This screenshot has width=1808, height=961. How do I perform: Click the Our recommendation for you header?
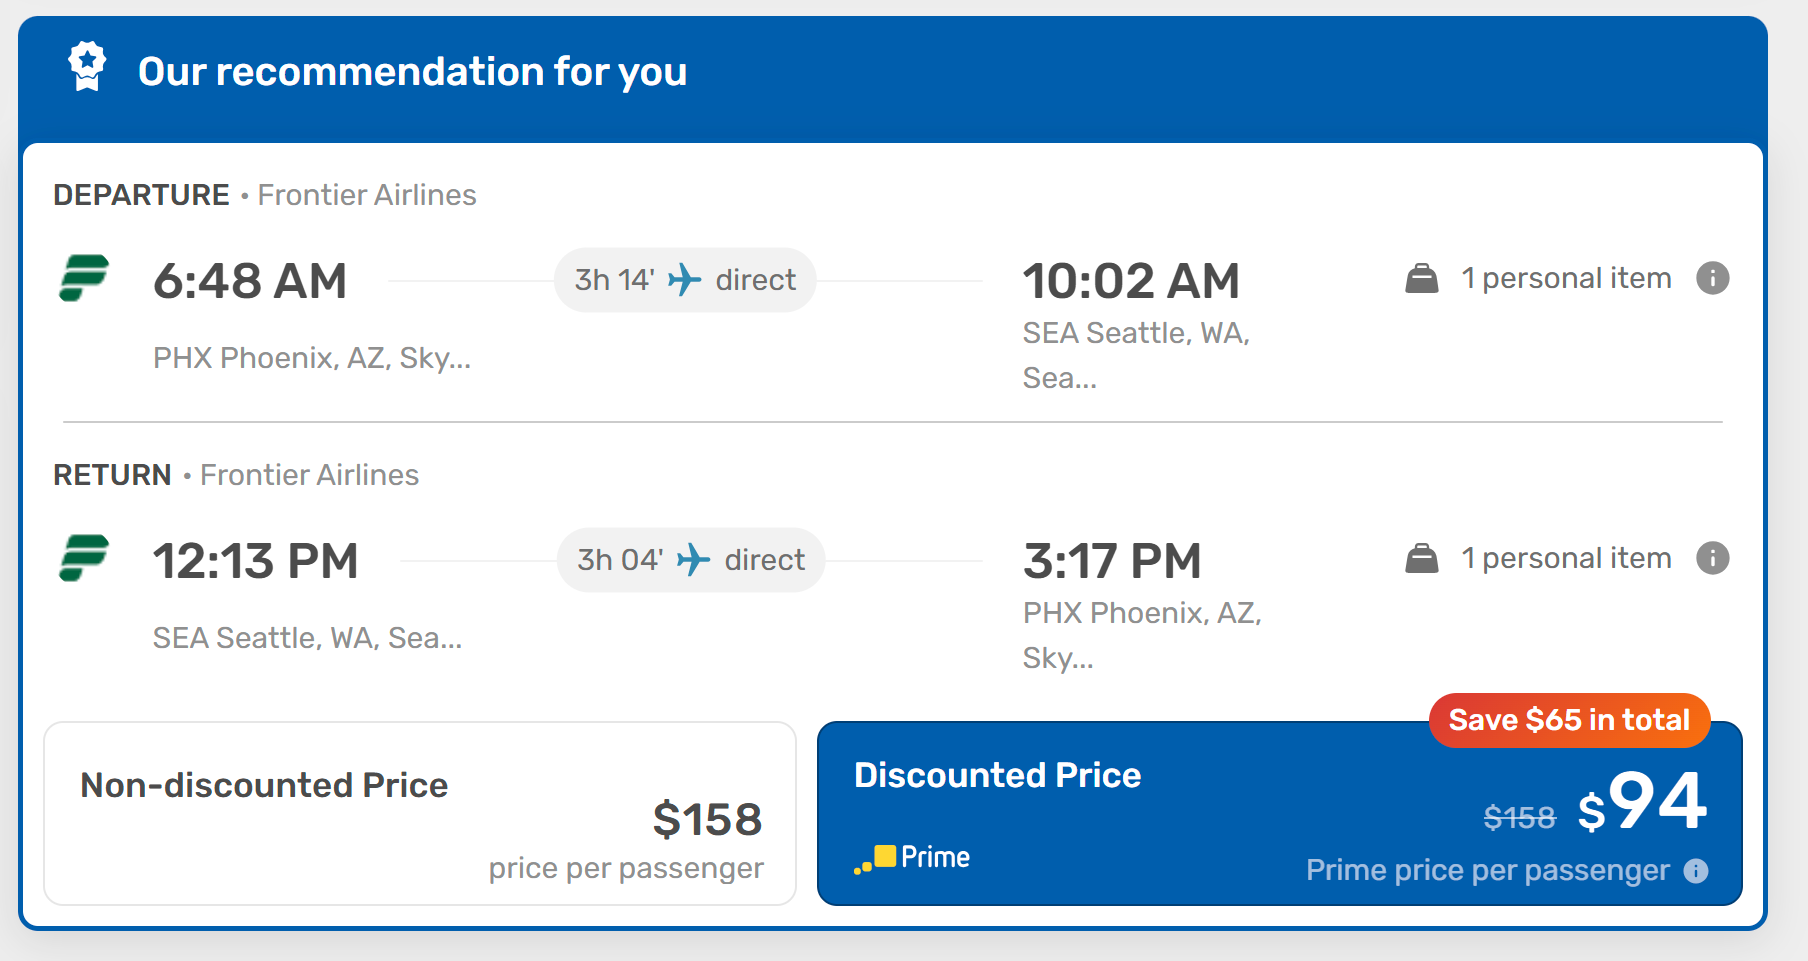click(x=412, y=72)
